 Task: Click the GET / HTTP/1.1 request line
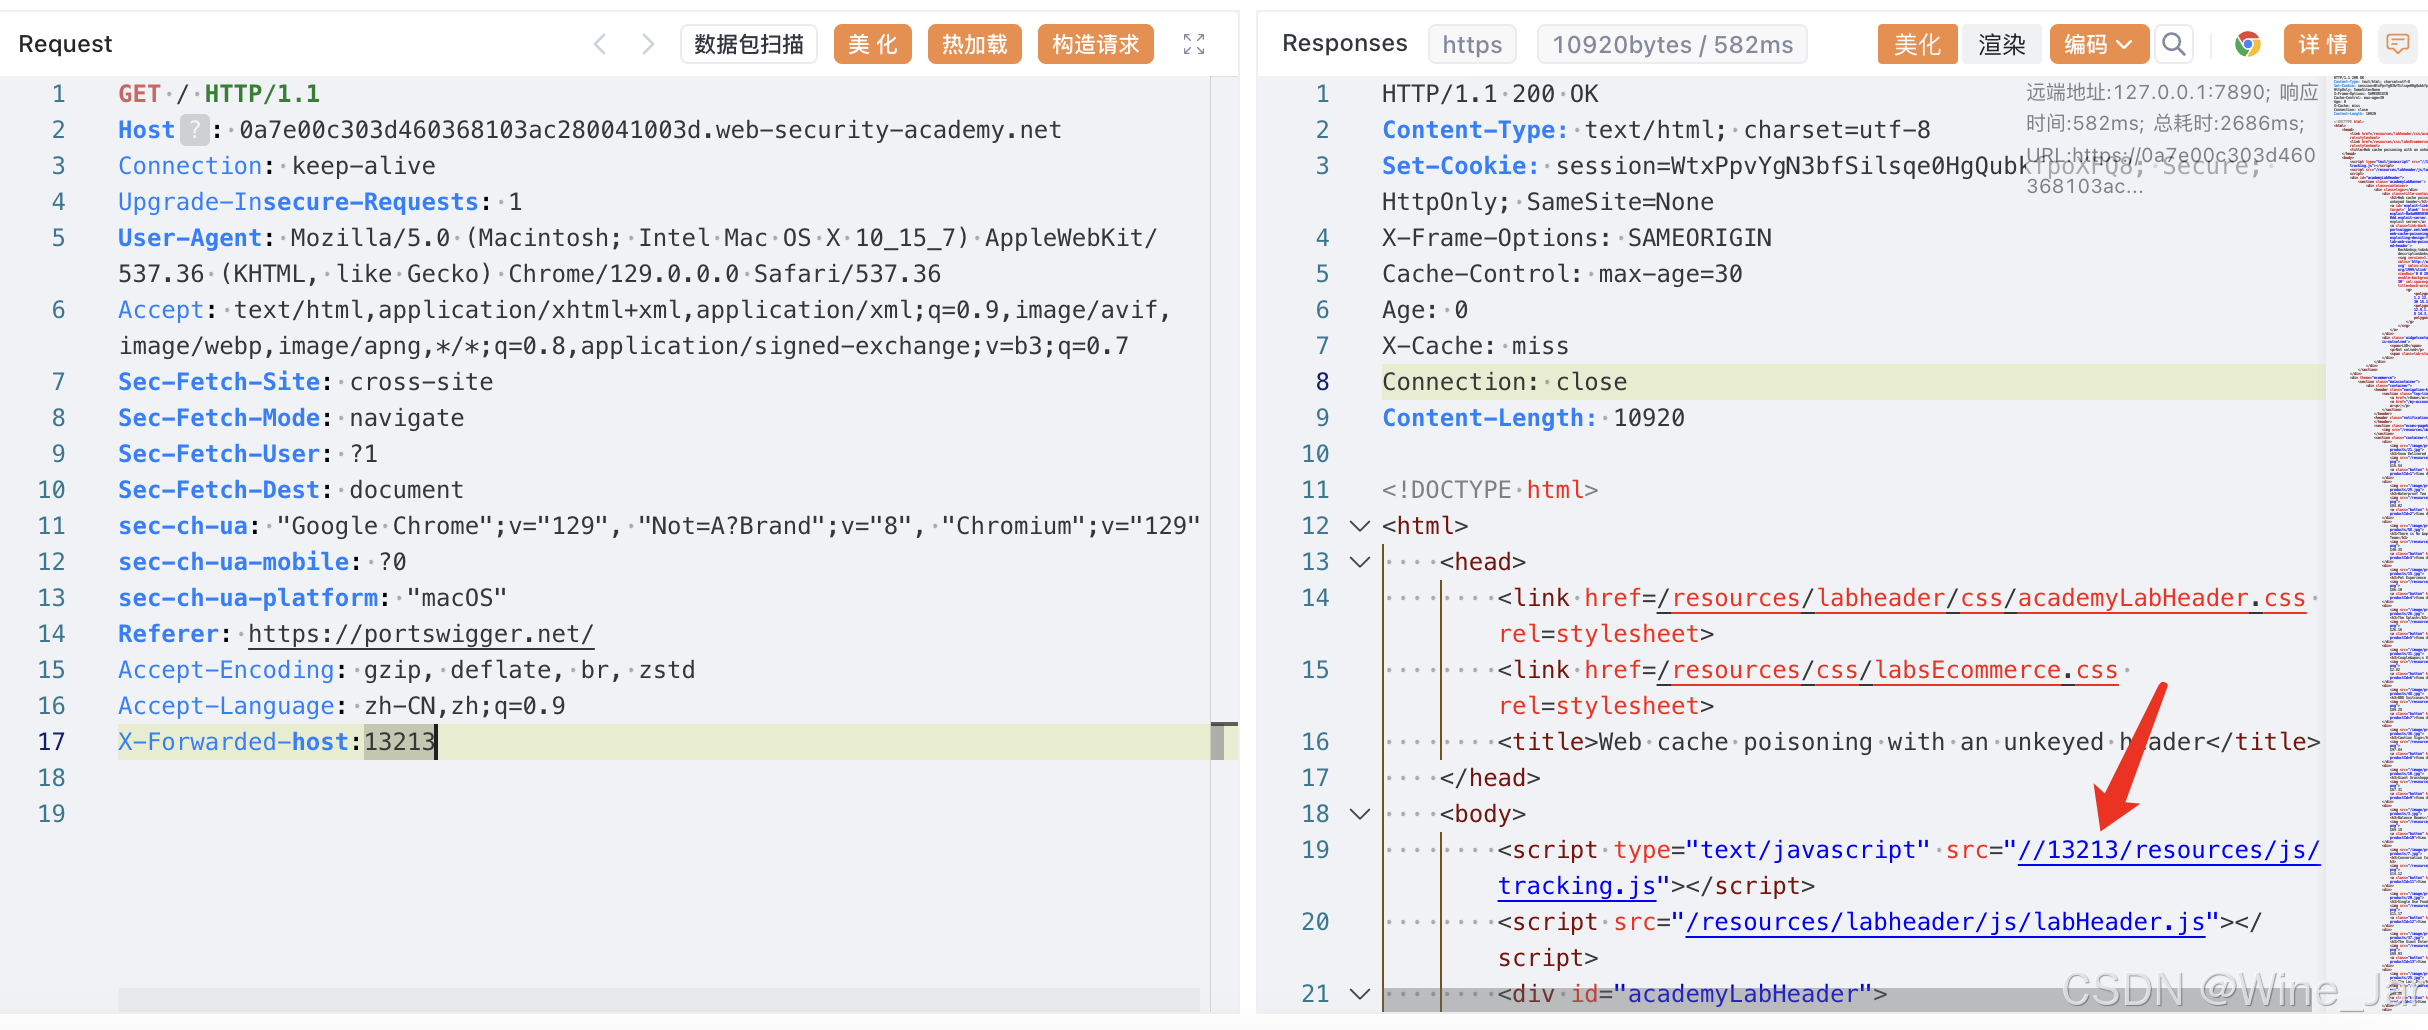click(219, 94)
